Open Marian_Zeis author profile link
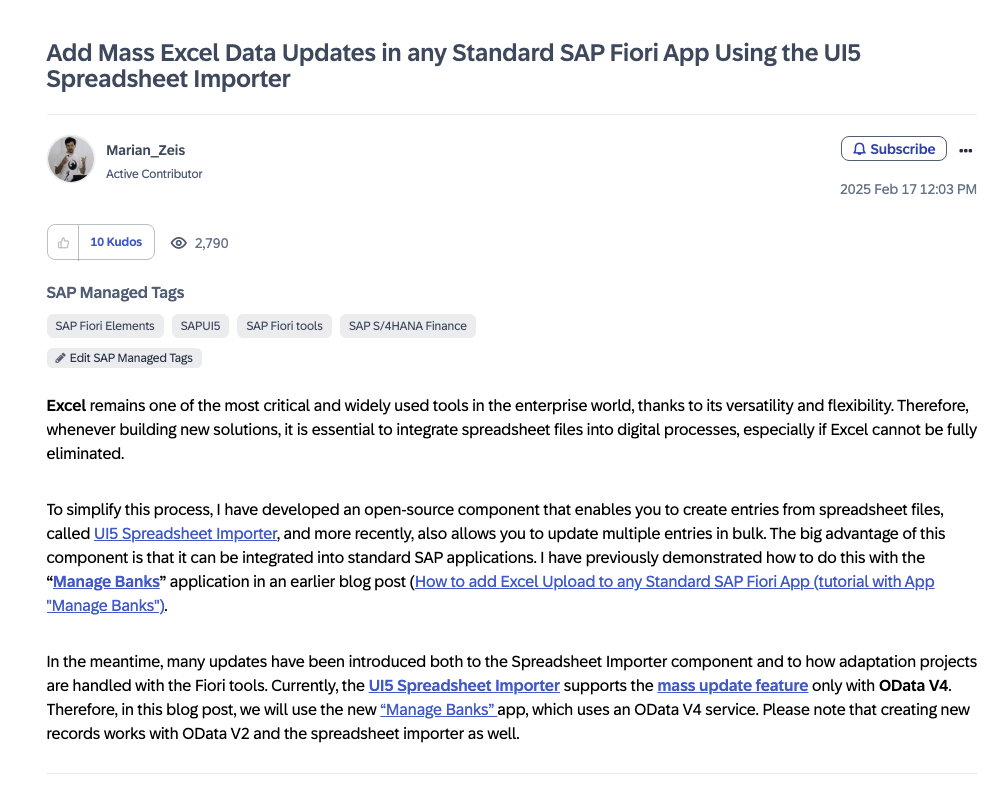This screenshot has height=789, width=997. (146, 150)
